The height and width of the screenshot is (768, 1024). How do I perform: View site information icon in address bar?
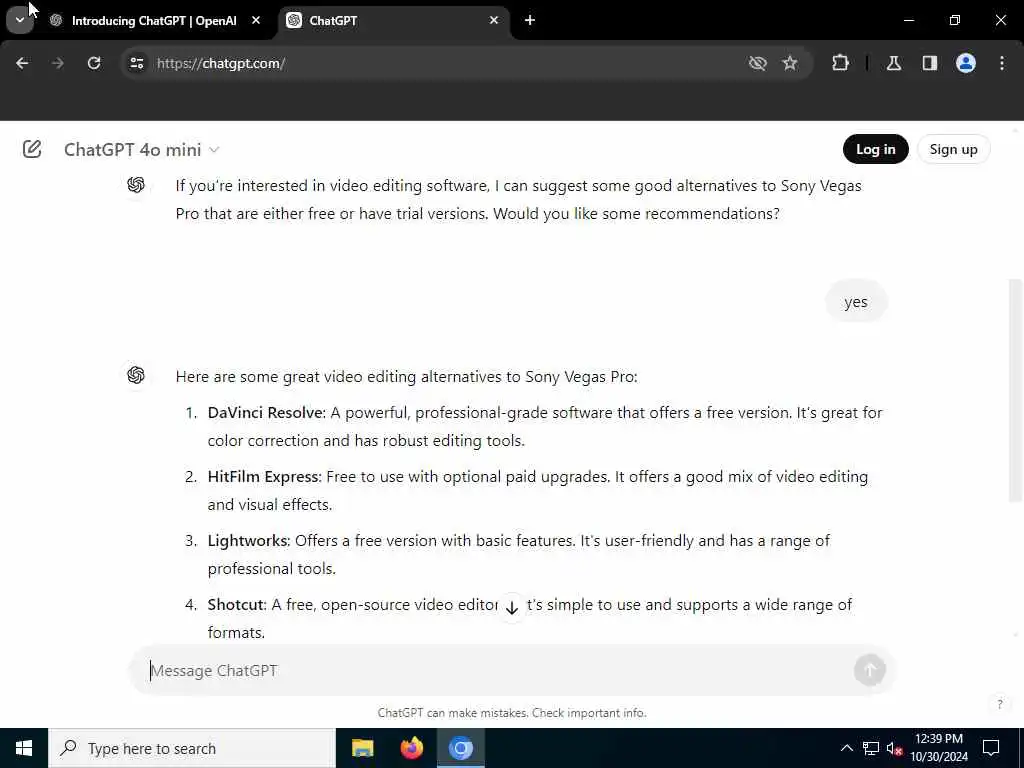(x=136, y=63)
